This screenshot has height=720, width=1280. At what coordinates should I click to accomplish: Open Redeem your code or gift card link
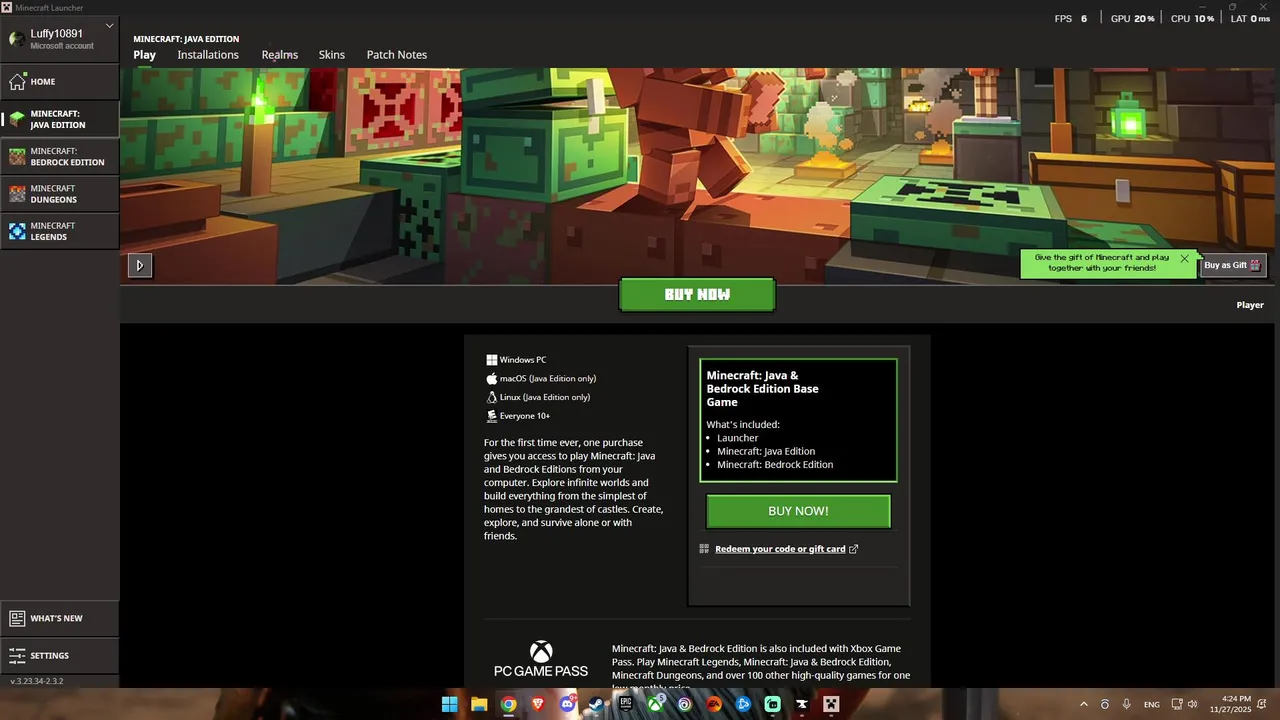click(x=780, y=549)
